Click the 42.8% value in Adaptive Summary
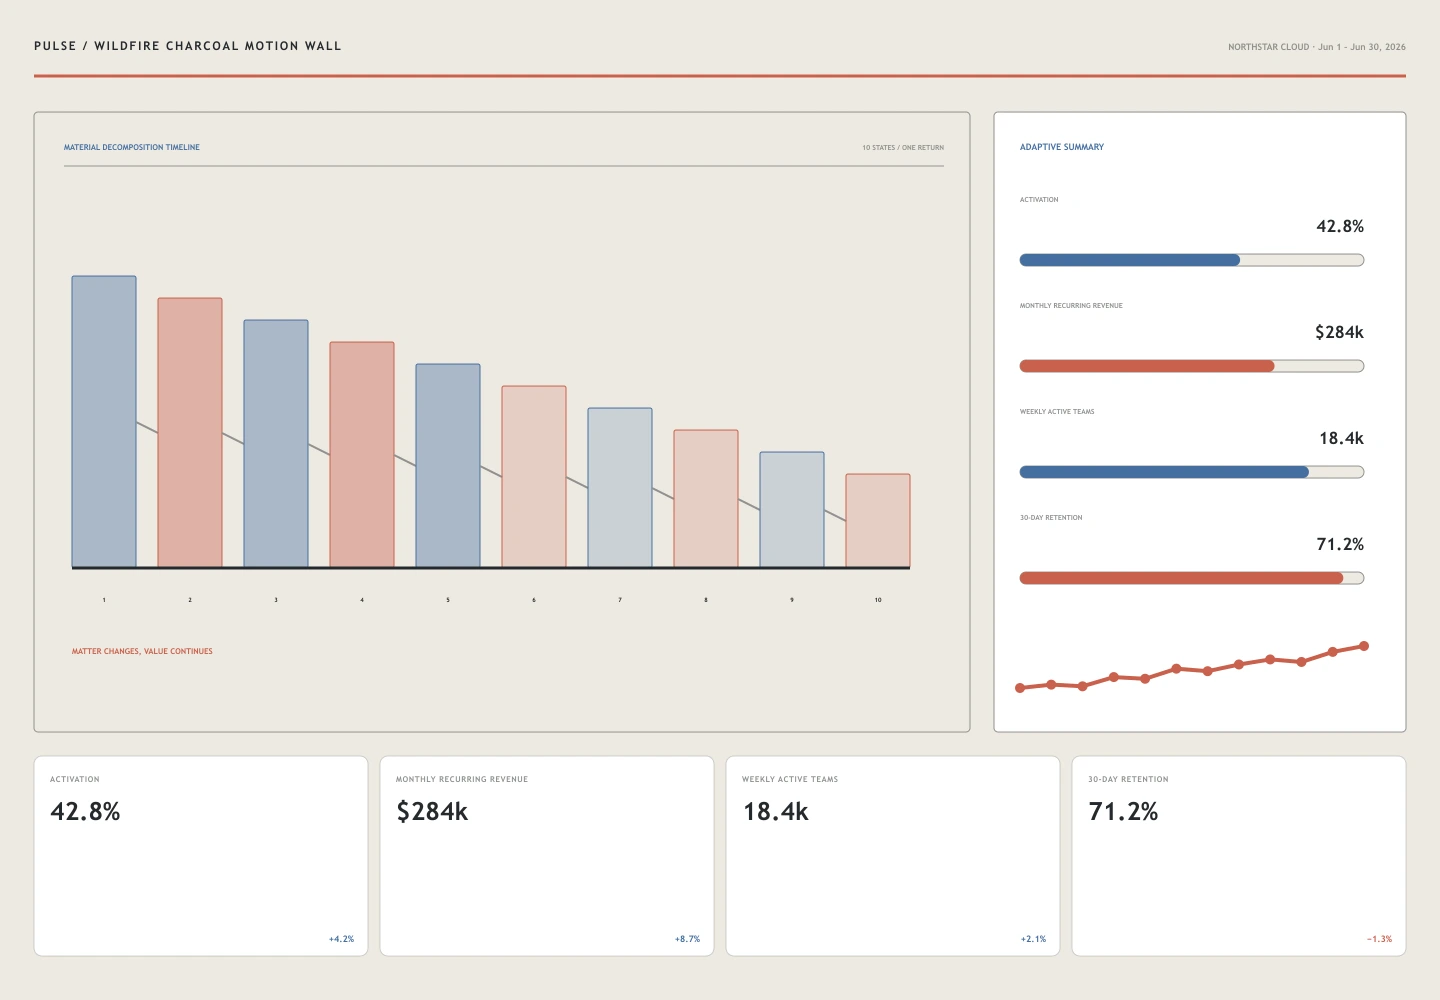The height and width of the screenshot is (1000, 1440). pyautogui.click(x=1340, y=226)
